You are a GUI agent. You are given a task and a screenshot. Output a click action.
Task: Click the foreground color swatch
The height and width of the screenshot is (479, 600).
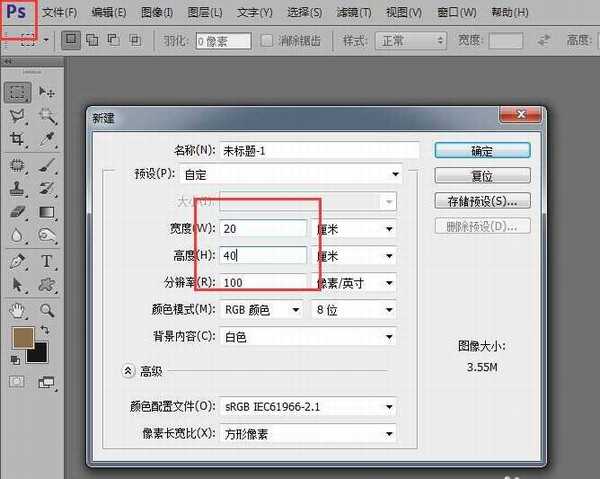[23, 337]
